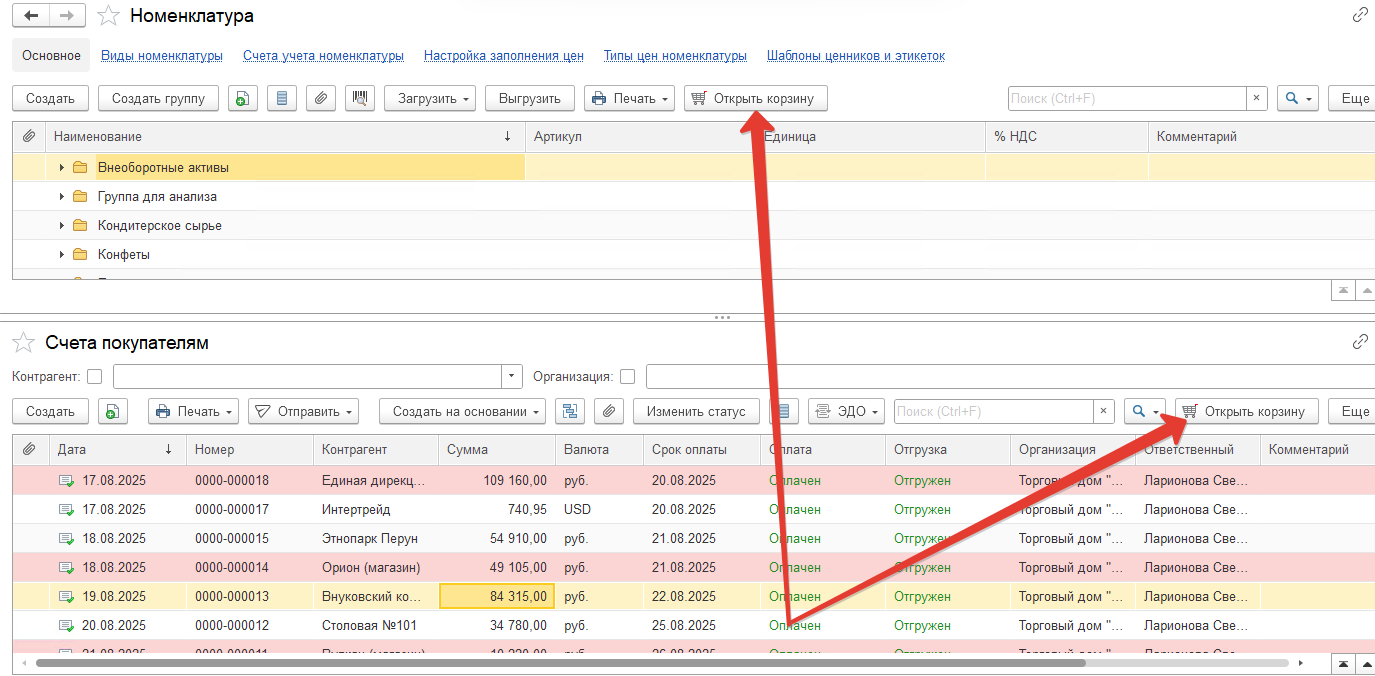1375x676 pixels.
Task: Open the Номенклатура search options magnifier
Action: (1298, 98)
